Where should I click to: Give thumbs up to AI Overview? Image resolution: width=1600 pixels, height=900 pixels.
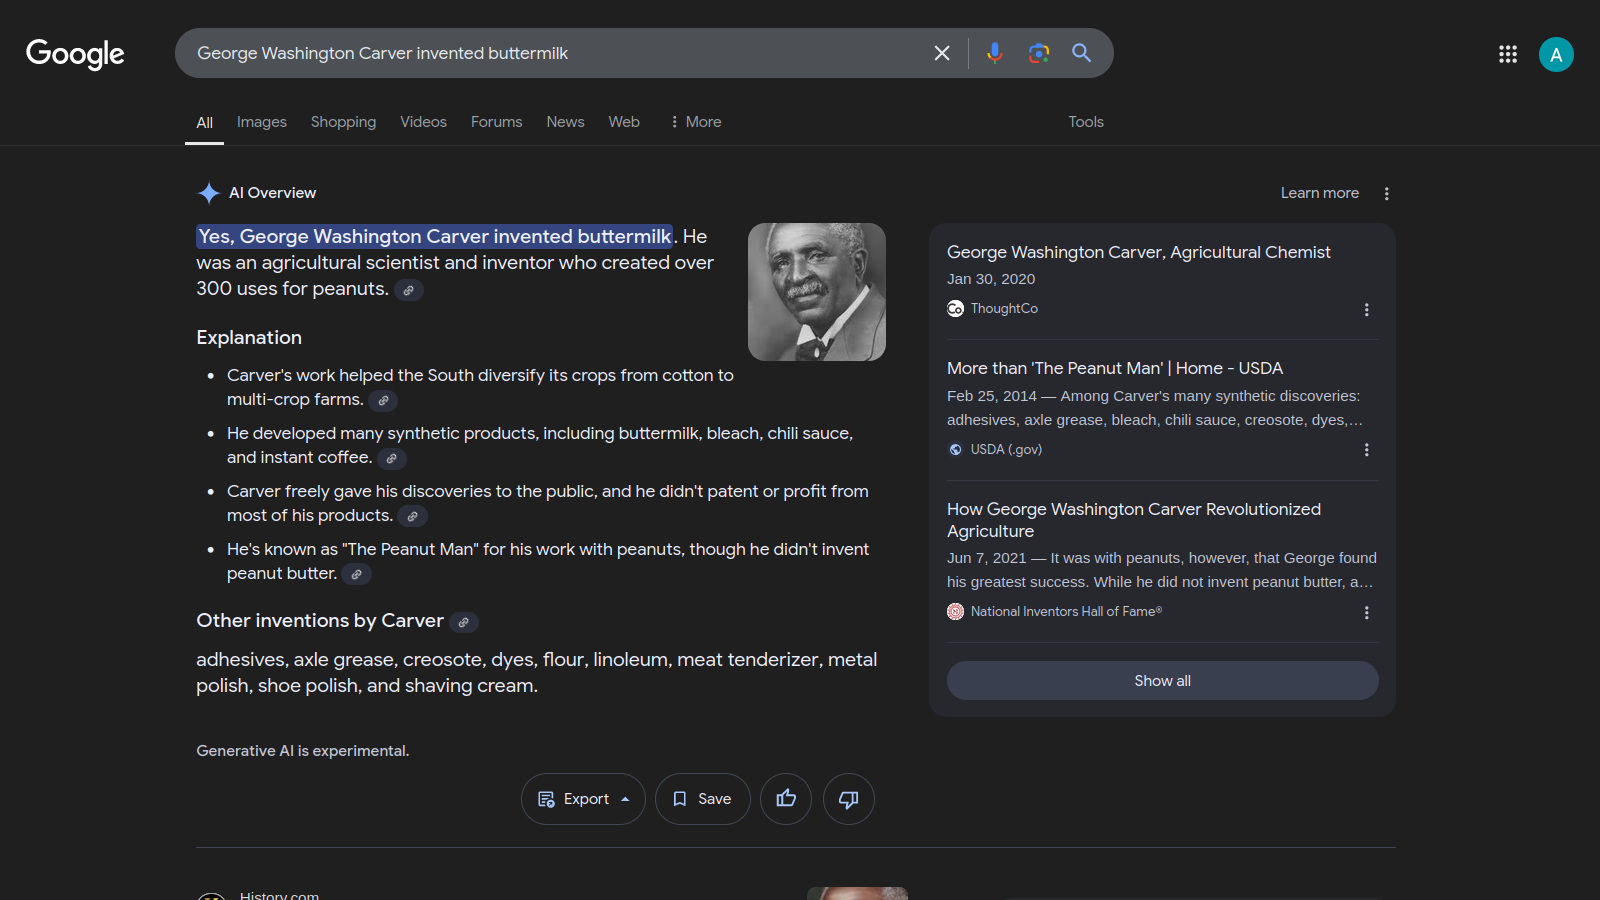(x=786, y=799)
